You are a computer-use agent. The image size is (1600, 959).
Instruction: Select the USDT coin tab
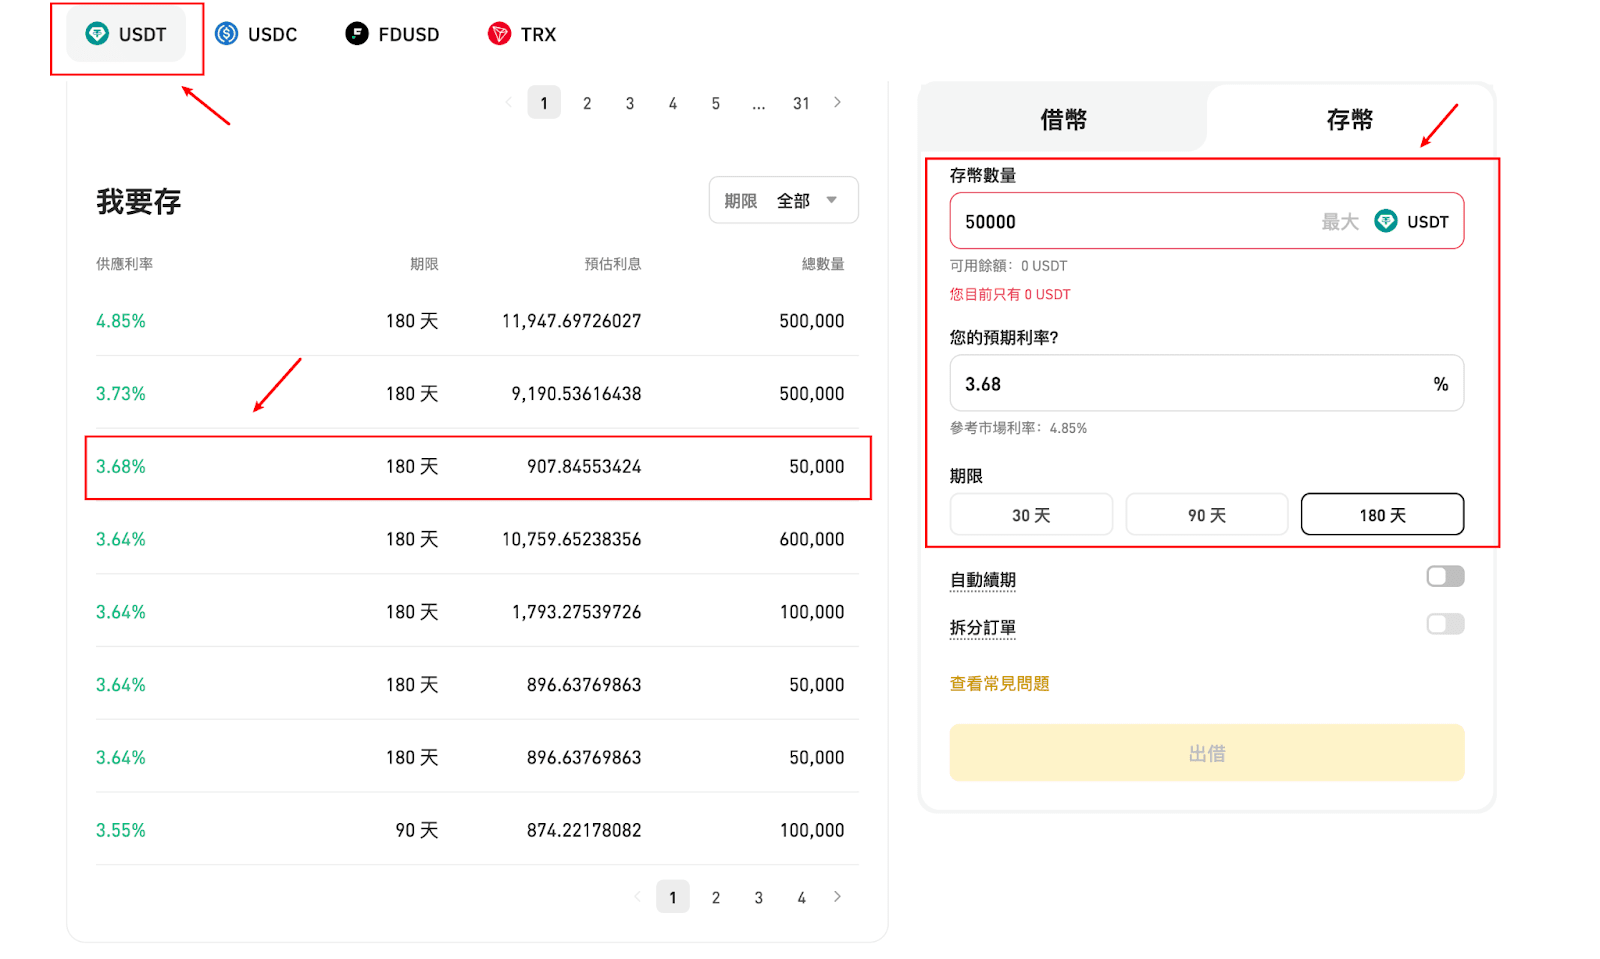click(x=126, y=35)
